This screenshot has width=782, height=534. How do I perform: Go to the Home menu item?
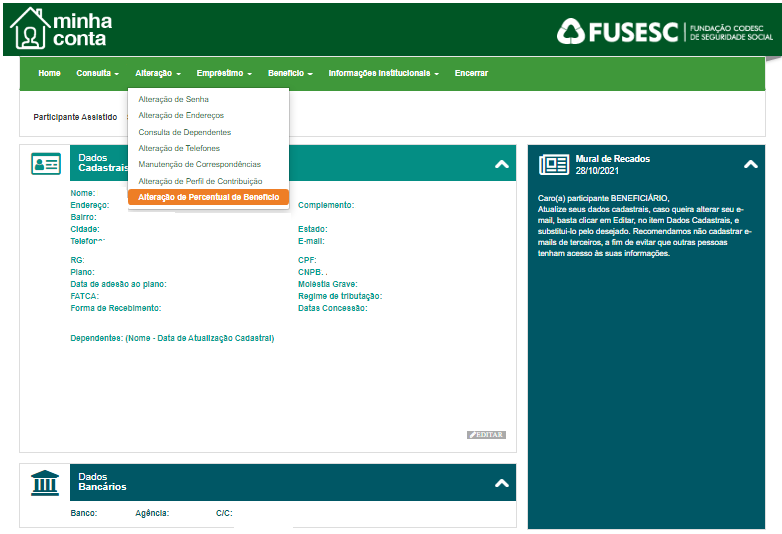pyautogui.click(x=49, y=74)
